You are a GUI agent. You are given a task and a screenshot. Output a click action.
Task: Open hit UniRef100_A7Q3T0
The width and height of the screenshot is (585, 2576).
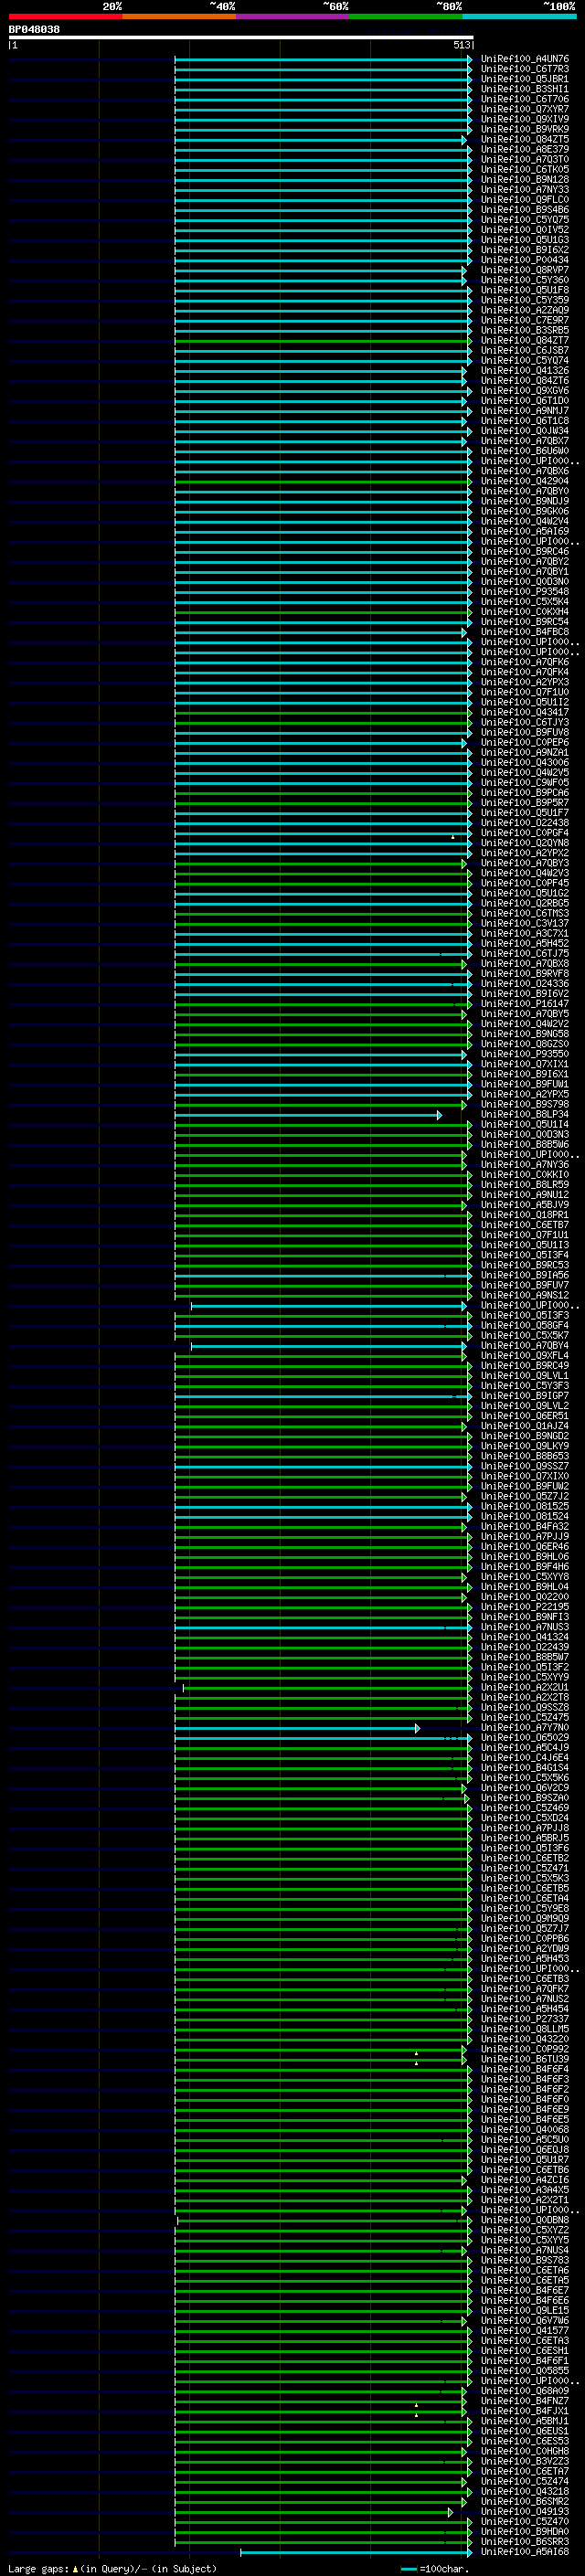(x=524, y=159)
